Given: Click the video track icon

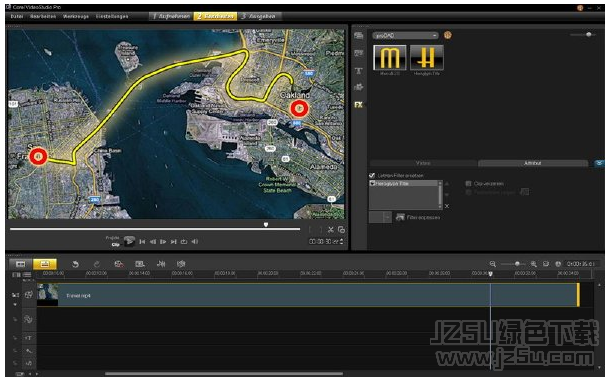Looking at the screenshot, I should (x=28, y=295).
